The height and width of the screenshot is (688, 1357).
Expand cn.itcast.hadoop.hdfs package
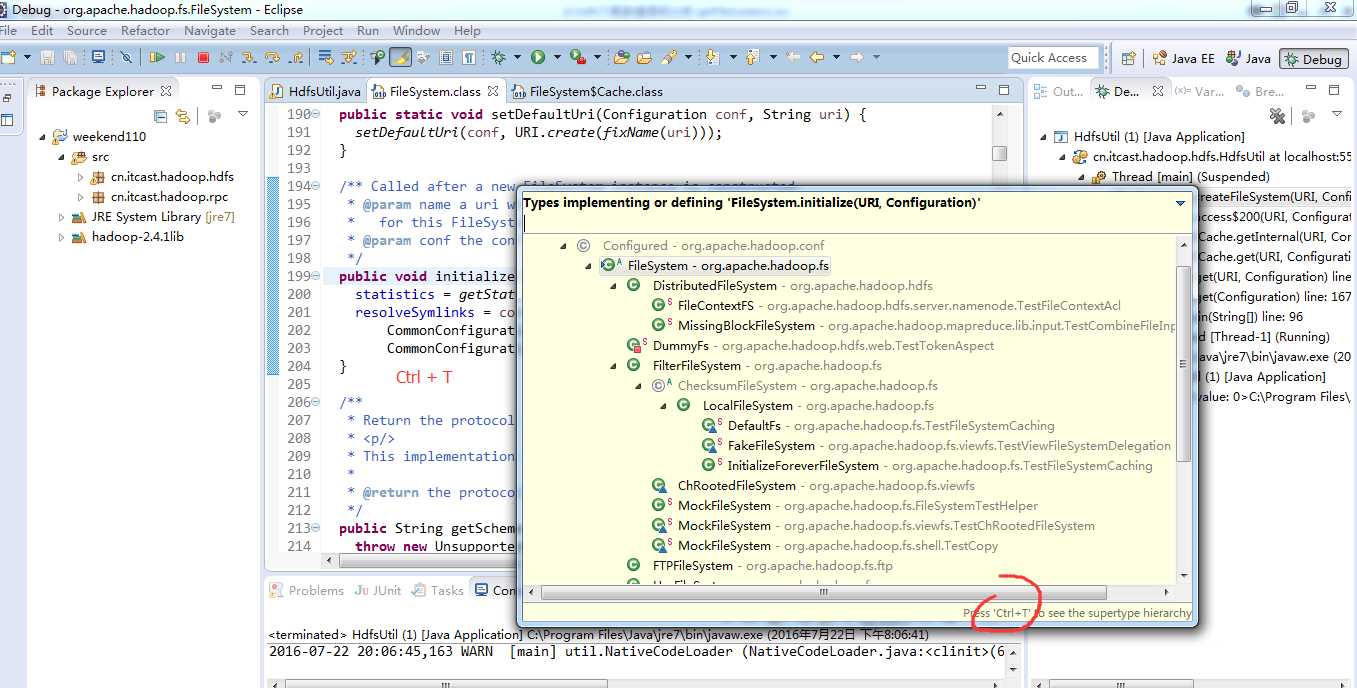click(81, 177)
